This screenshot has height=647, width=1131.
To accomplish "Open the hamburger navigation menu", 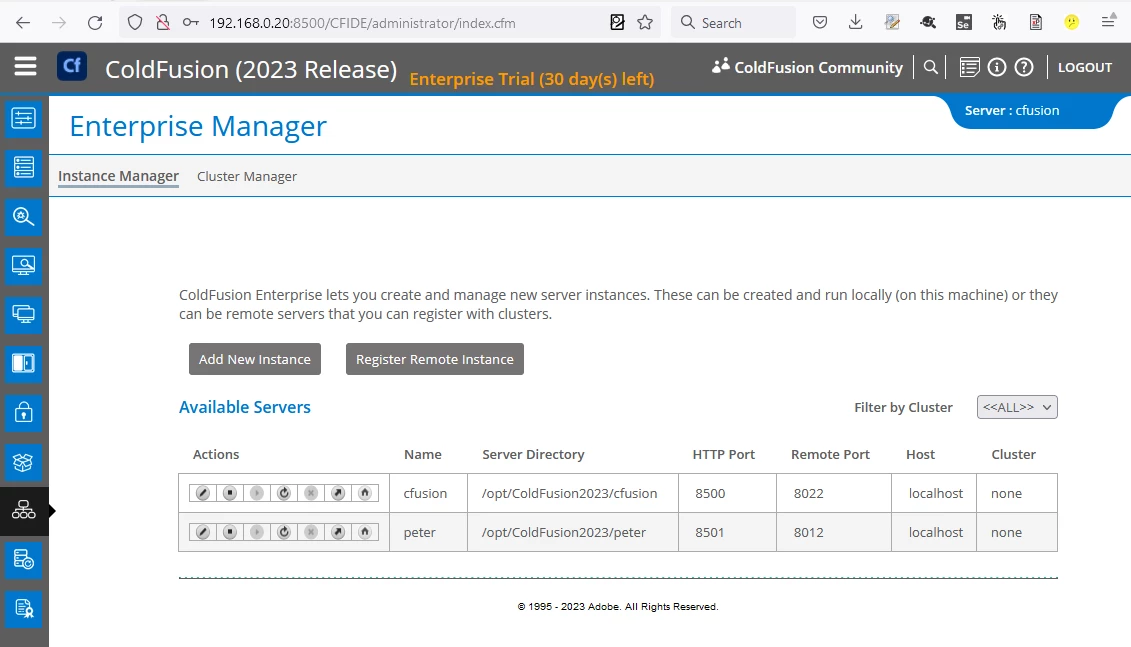I will coord(25,67).
